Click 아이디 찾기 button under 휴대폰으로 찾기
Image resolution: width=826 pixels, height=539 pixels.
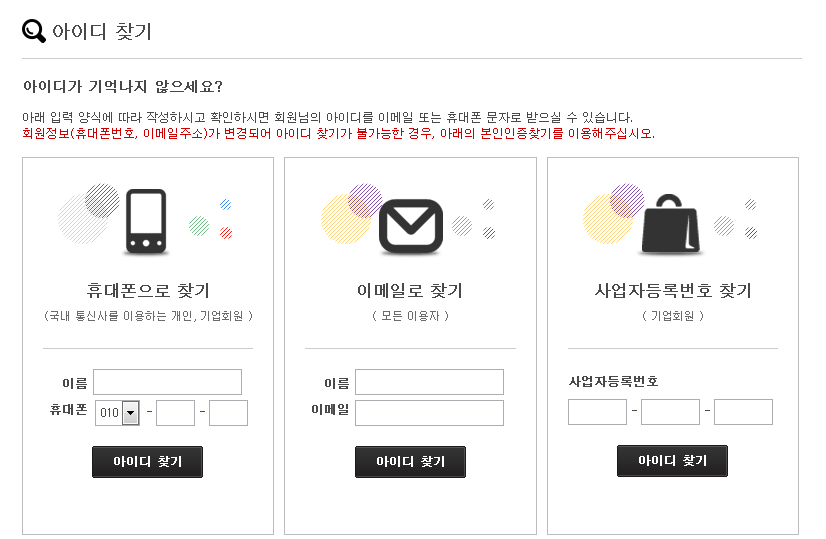(148, 462)
